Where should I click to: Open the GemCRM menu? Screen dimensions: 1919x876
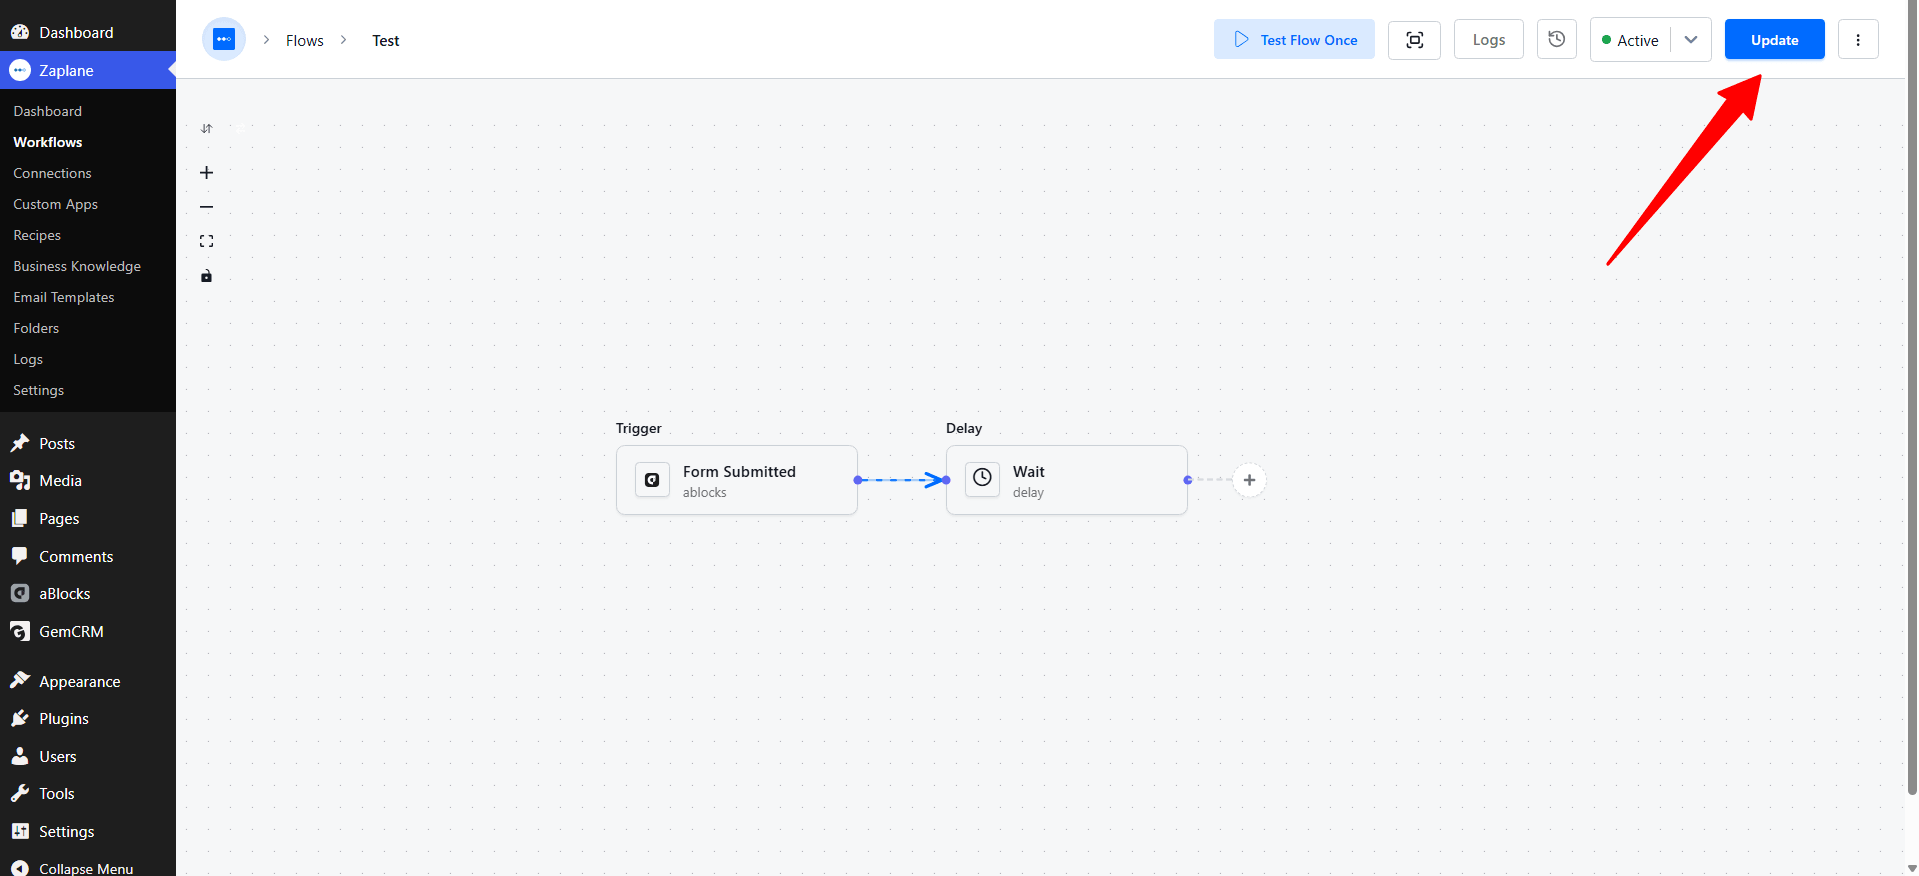coord(88,632)
